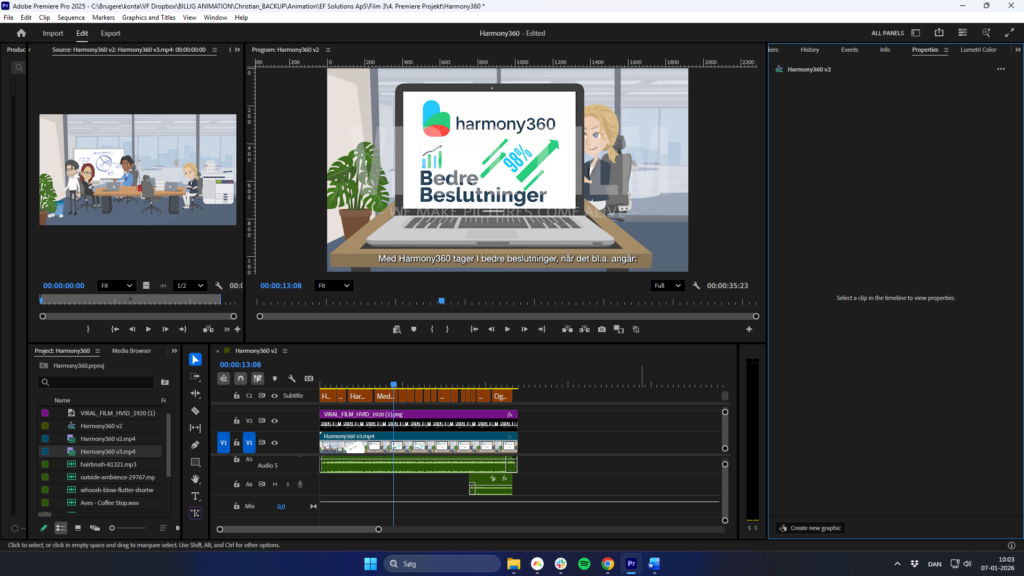Open Program monitor settings wrench
The height and width of the screenshot is (576, 1024).
[x=696, y=285]
